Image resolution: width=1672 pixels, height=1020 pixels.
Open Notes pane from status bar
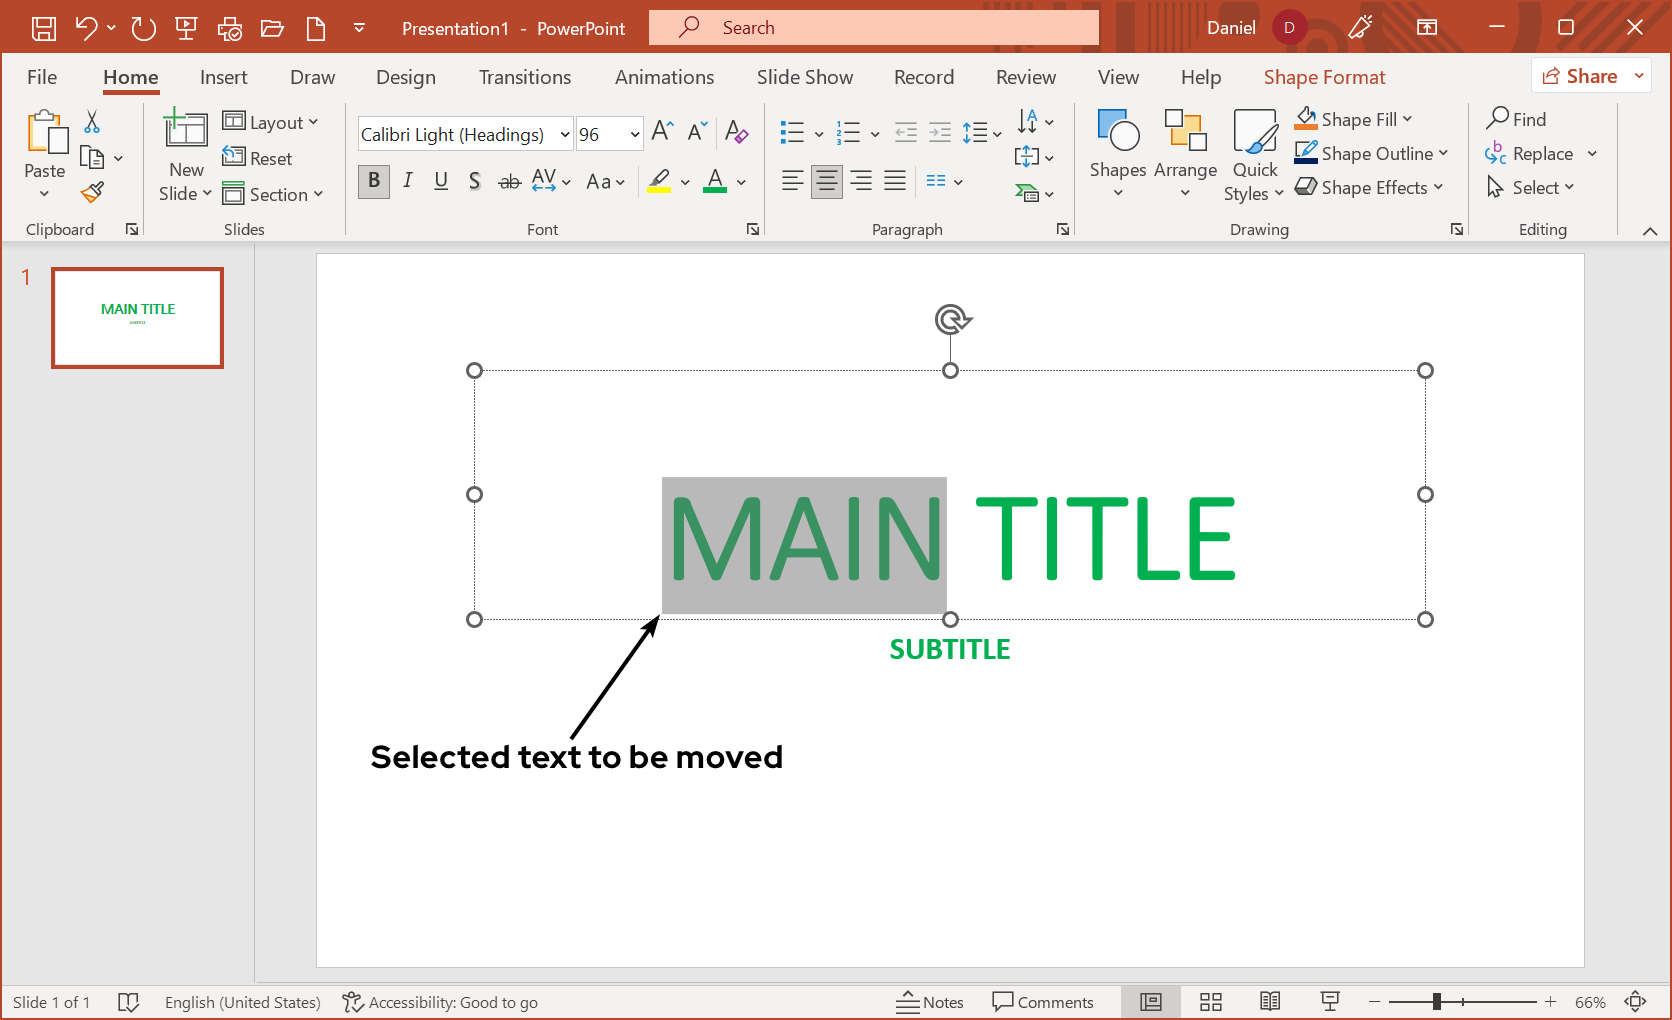tap(930, 1002)
